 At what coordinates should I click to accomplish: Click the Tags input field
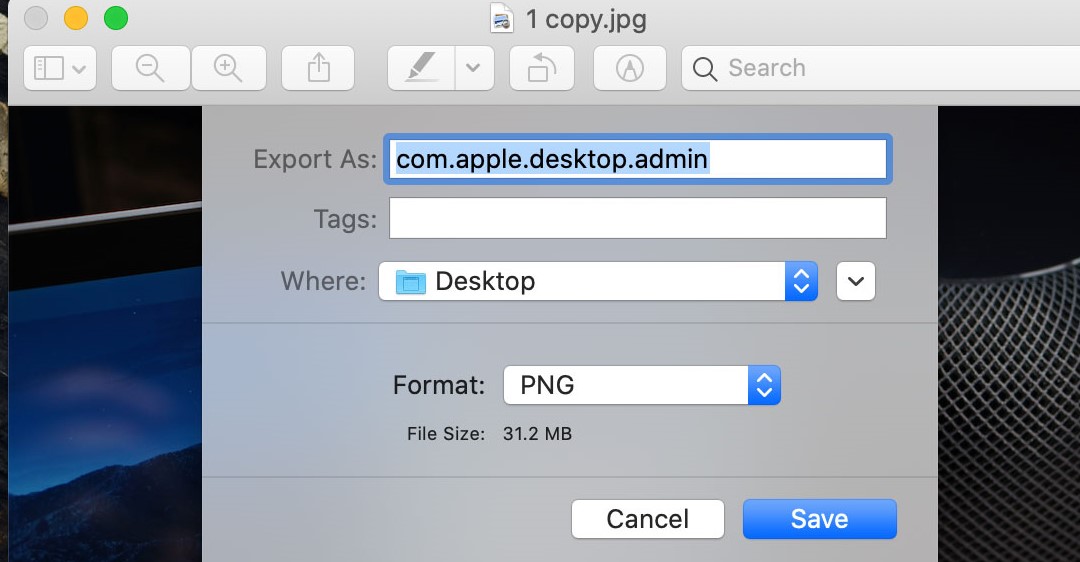pyautogui.click(x=637, y=218)
